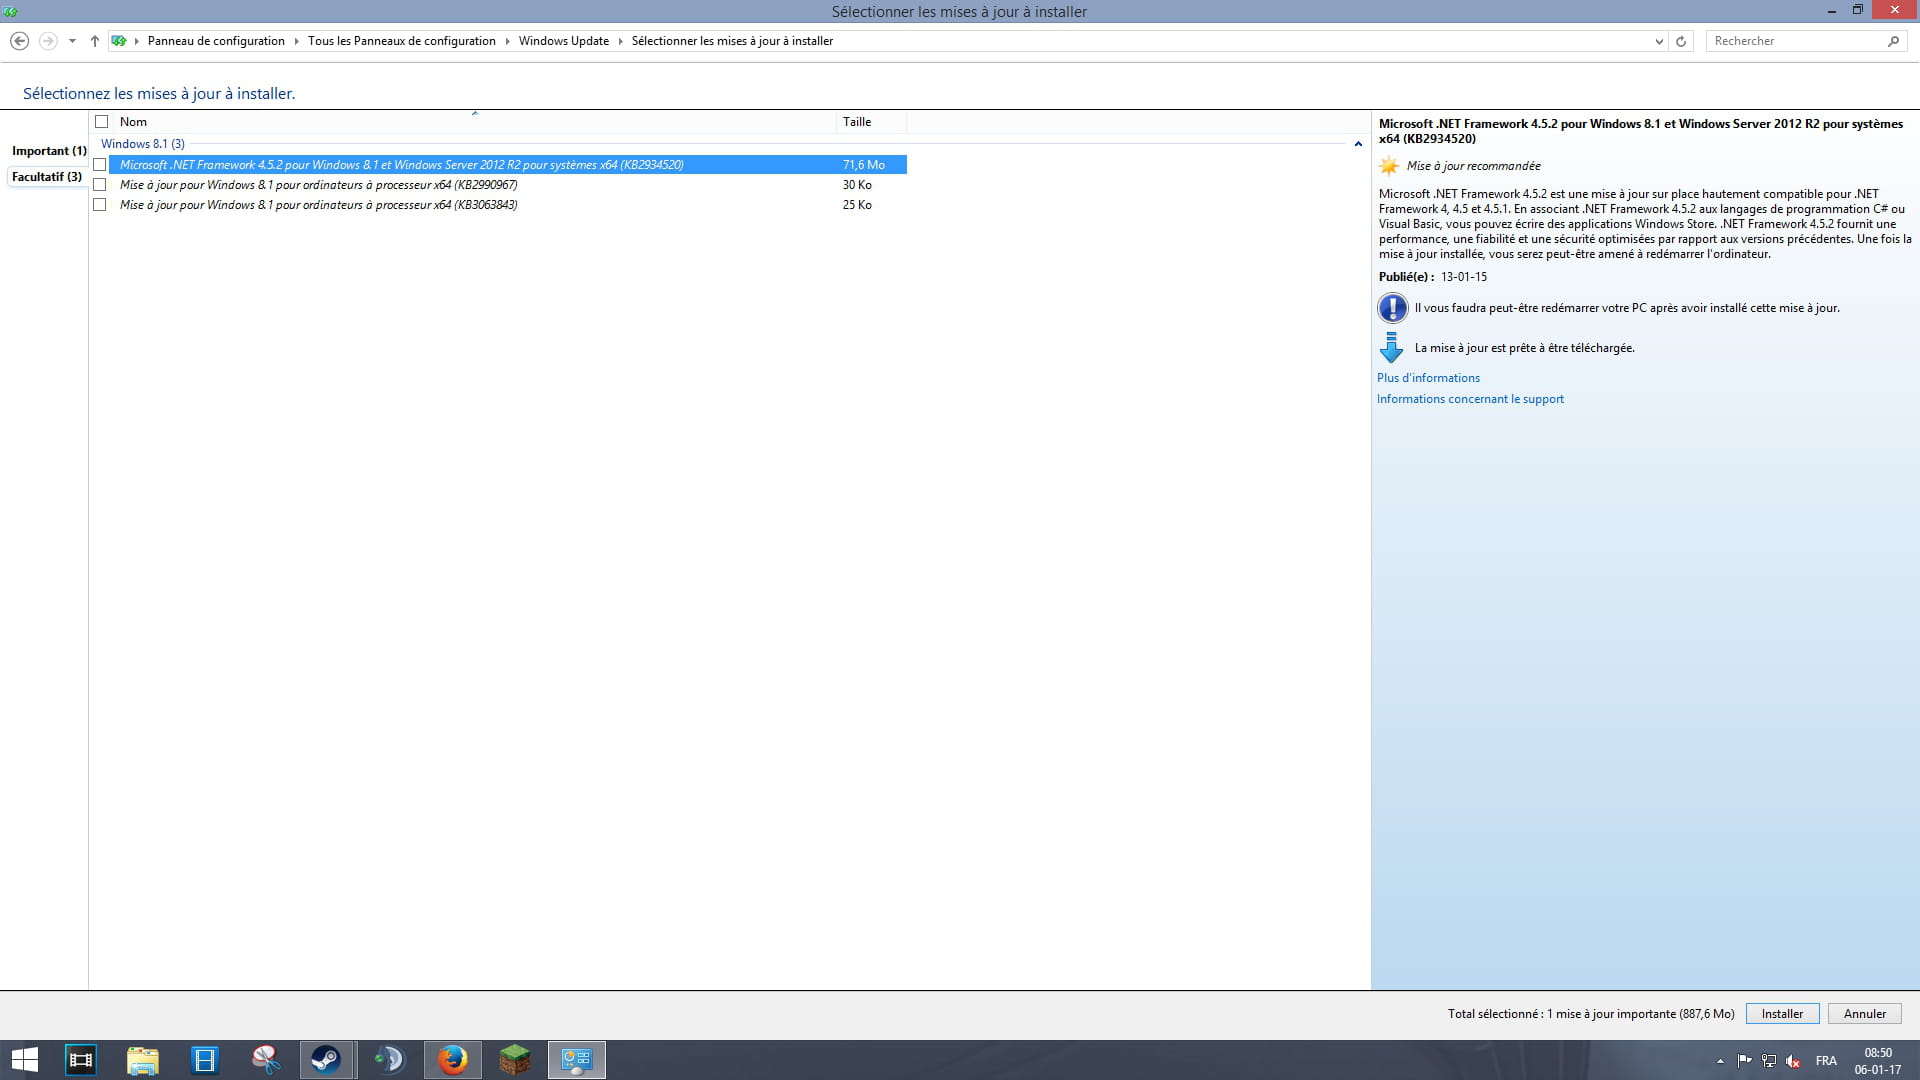
Task: Click the 30 Ko size cell
Action: click(x=857, y=185)
